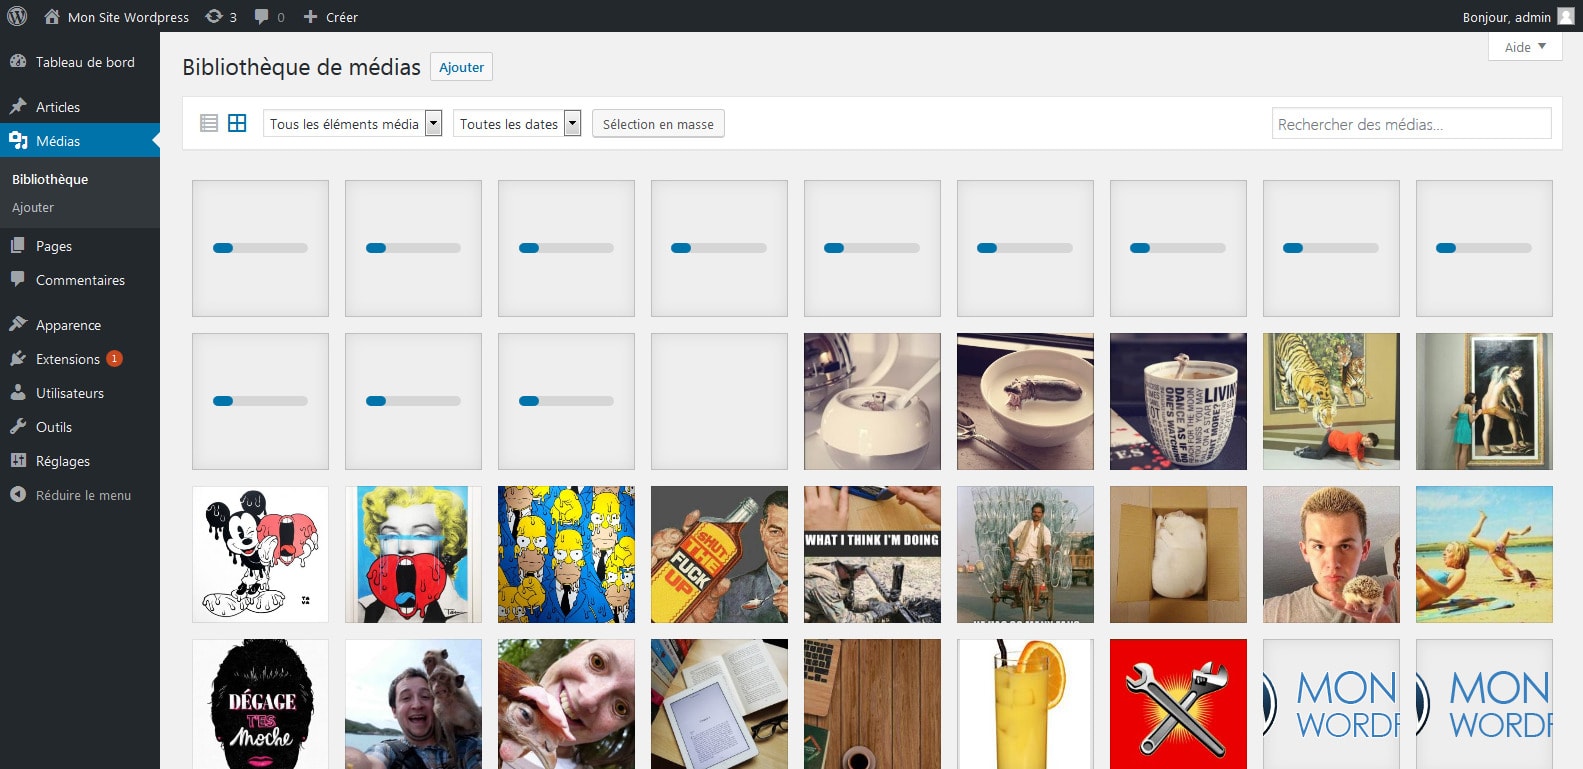
Task: Click the home icon beside Mon Site Wordpress
Action: coord(52,16)
